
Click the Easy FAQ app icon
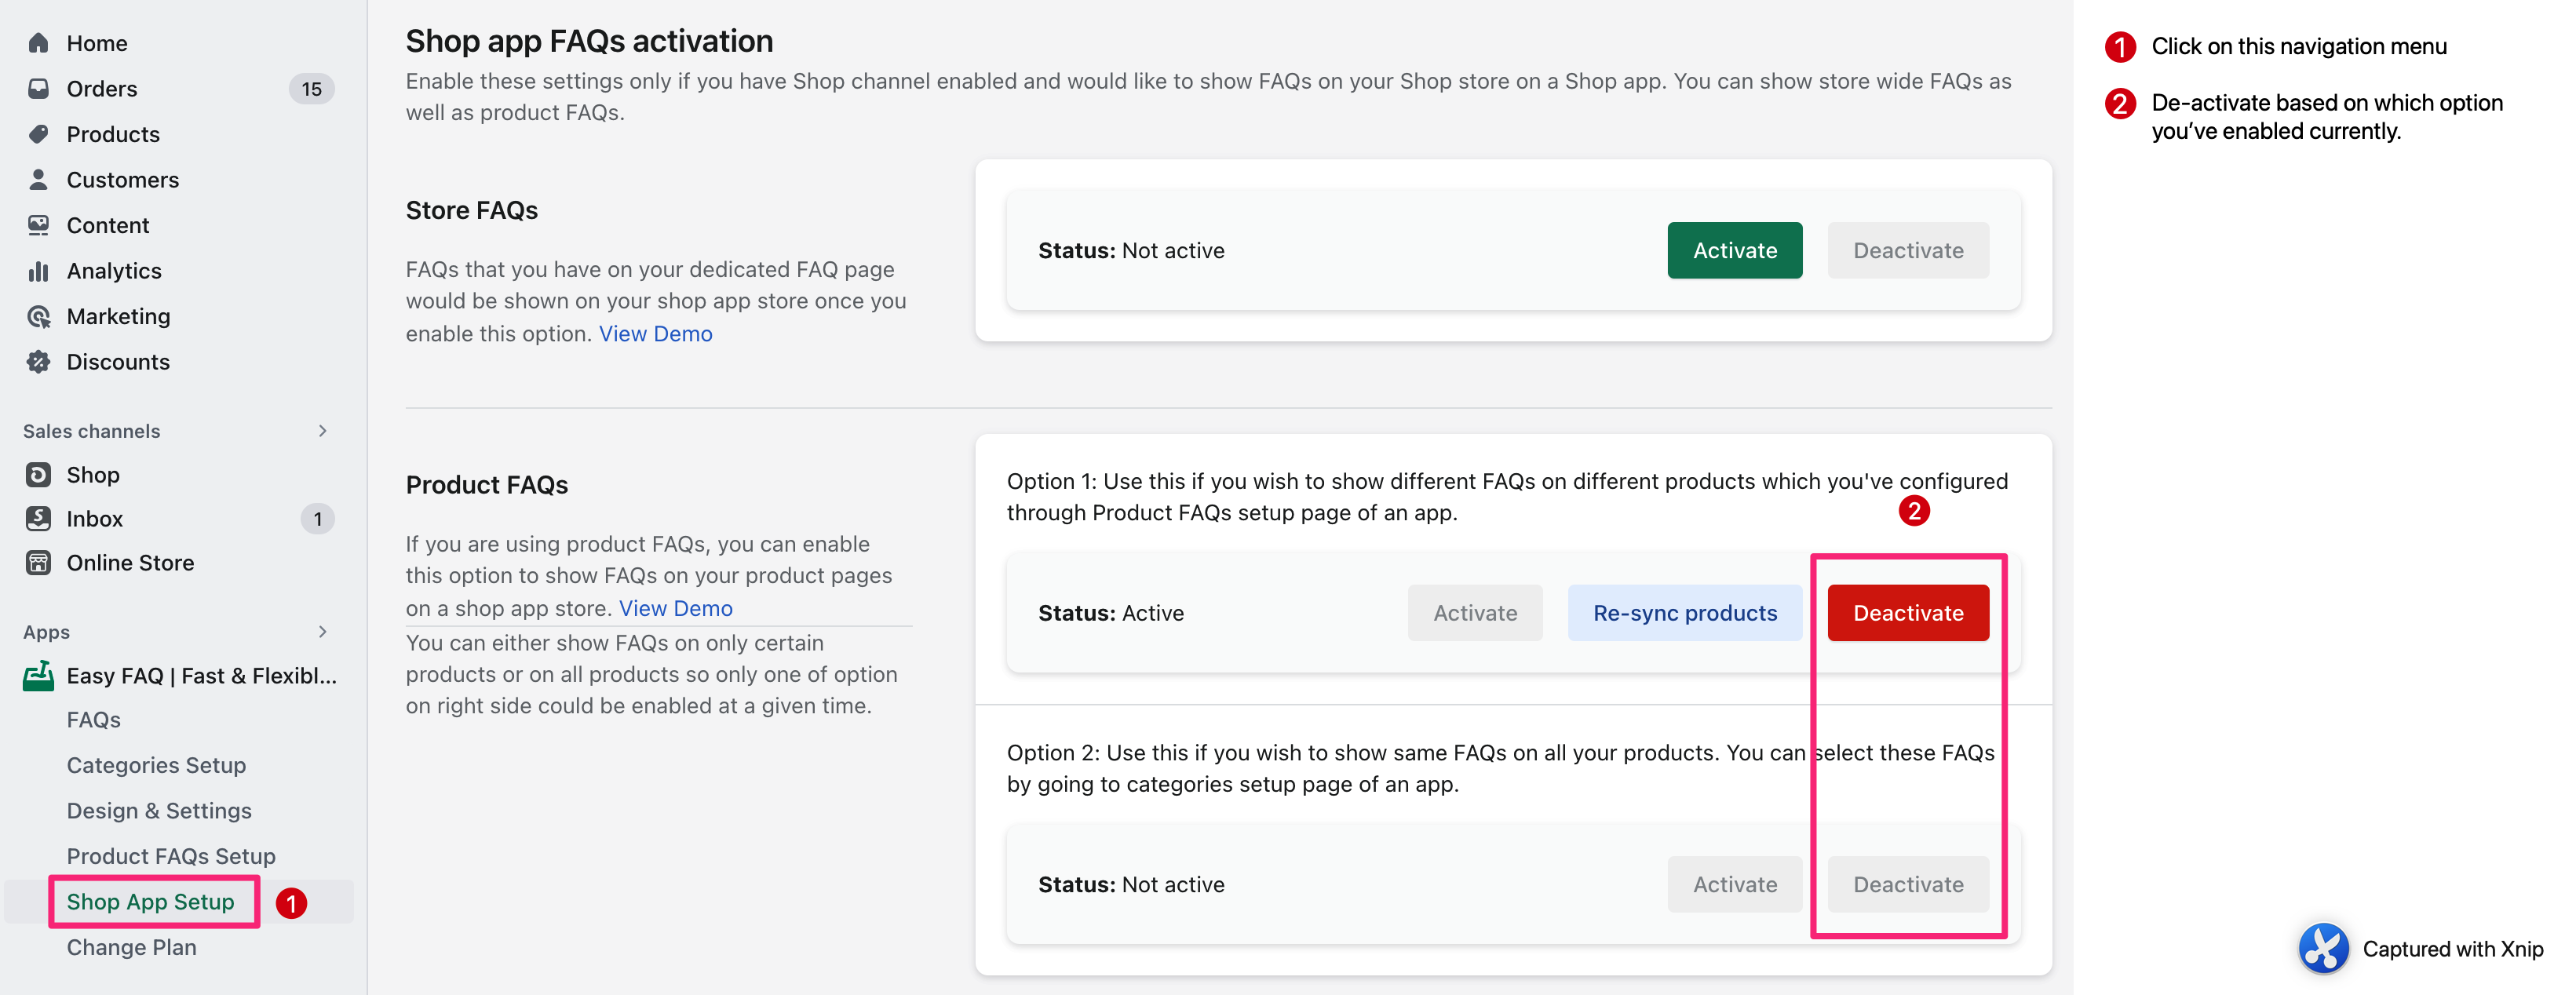coord(38,676)
